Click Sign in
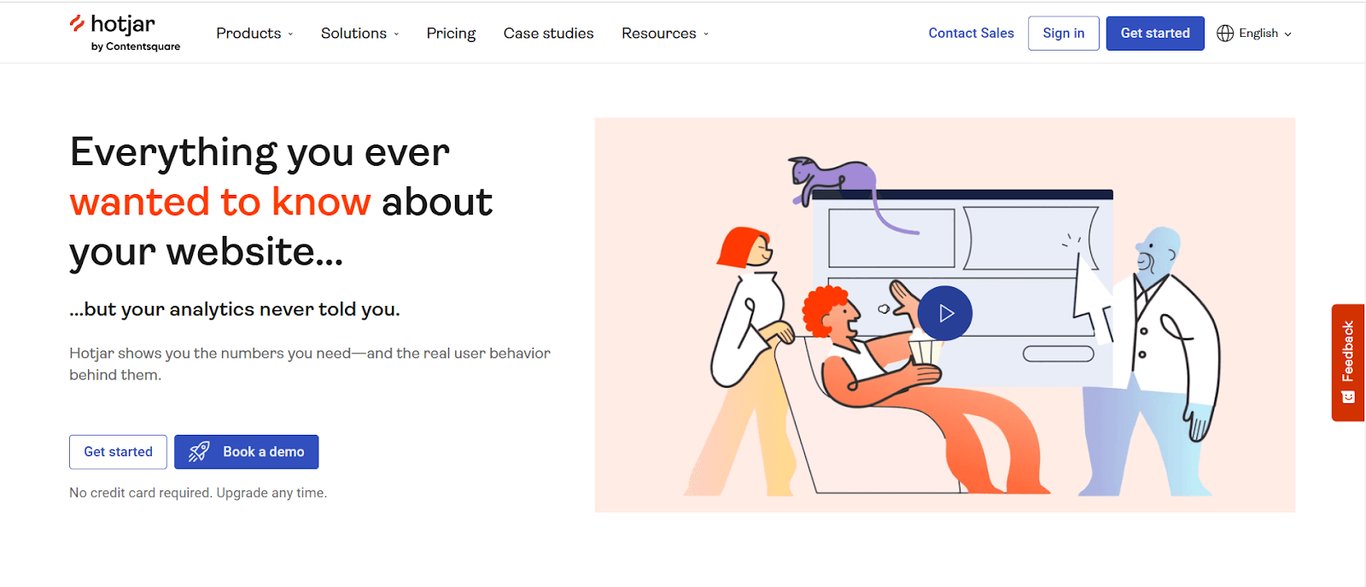The image size is (1366, 587). [1063, 32]
